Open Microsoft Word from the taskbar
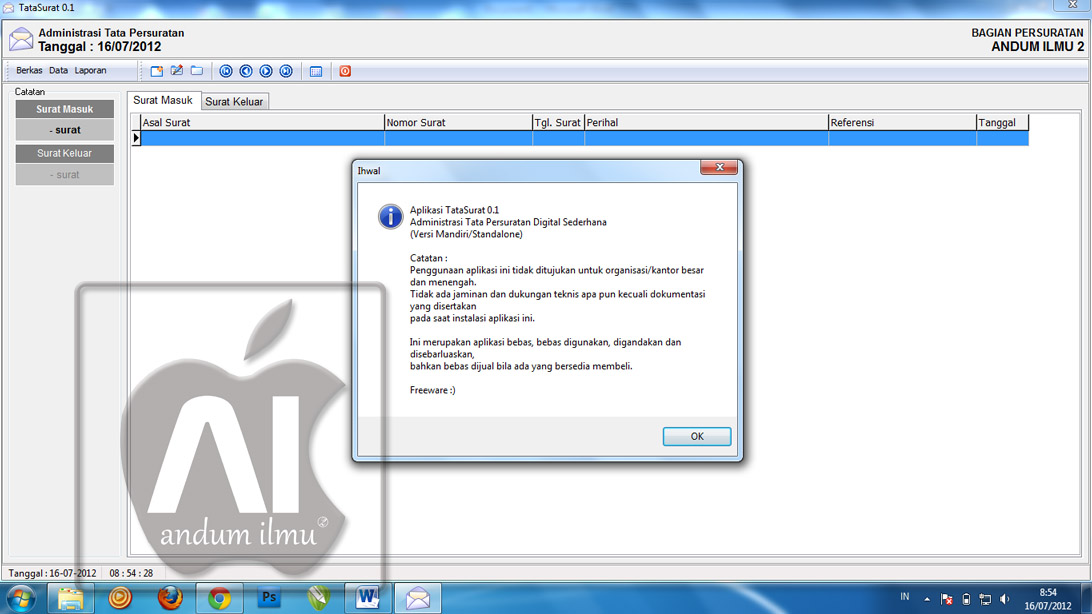The height and width of the screenshot is (614, 1092). [368, 598]
